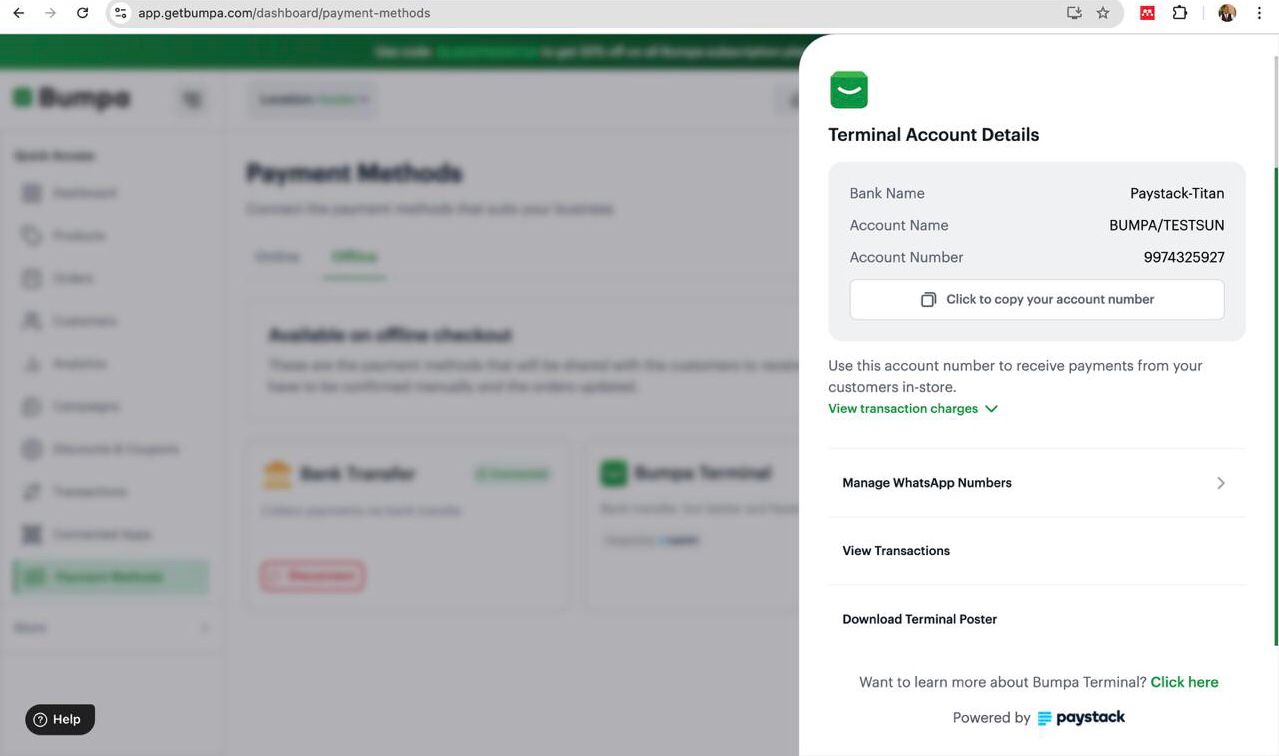Open the Help chat button
Viewport: 1279px width, 756px height.
pos(60,719)
